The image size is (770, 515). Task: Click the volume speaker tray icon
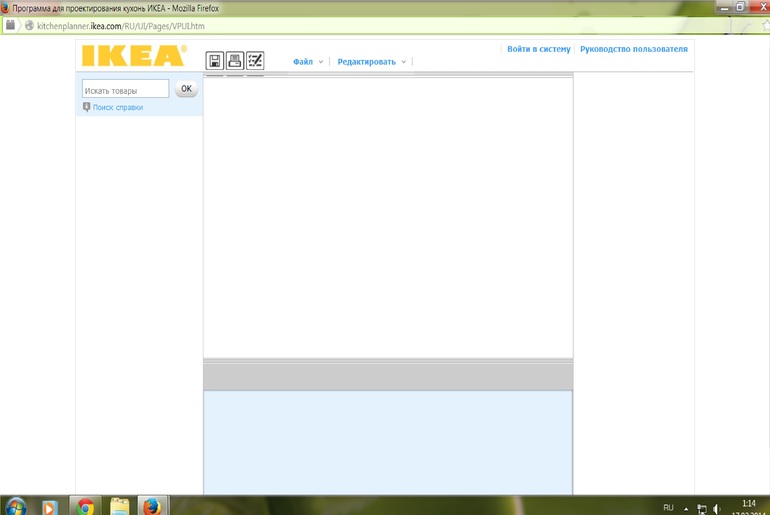click(x=717, y=508)
